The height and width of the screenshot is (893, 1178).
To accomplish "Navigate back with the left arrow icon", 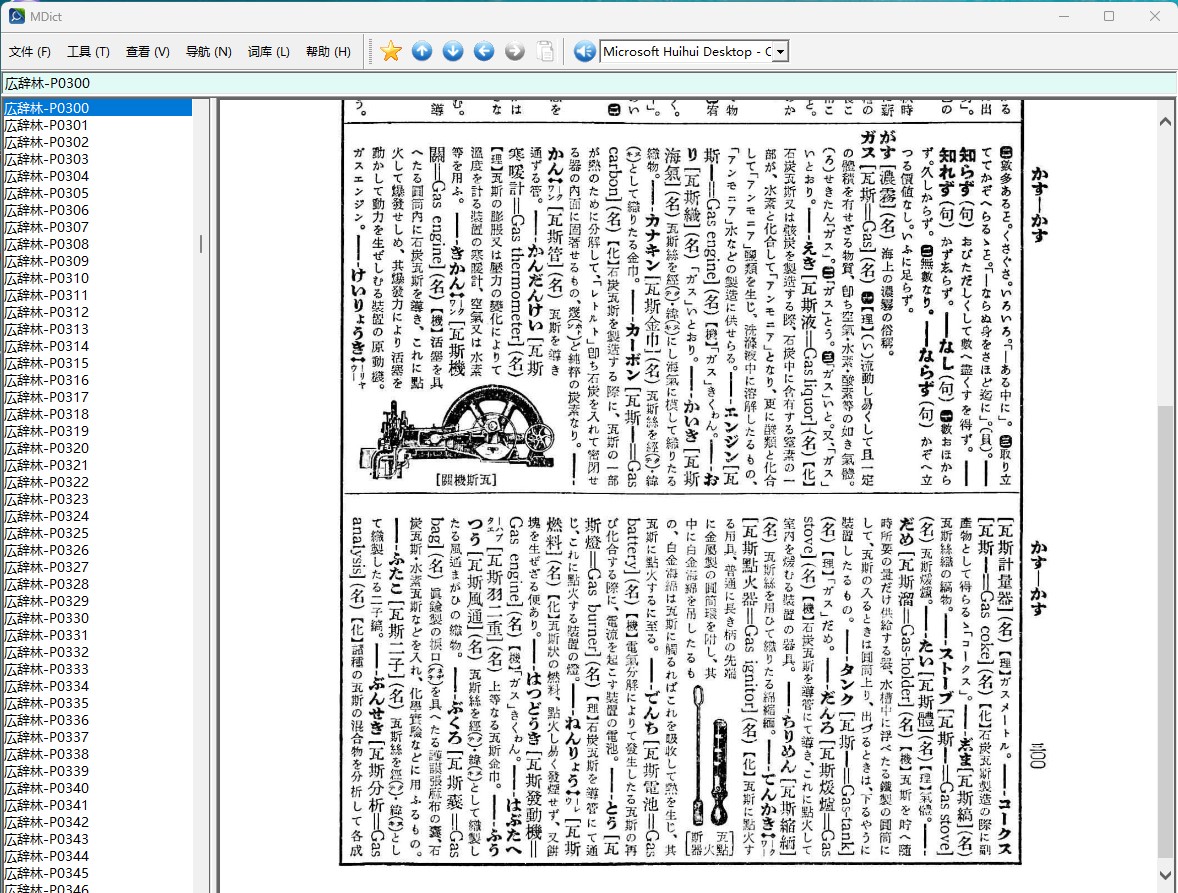I will click(x=484, y=51).
